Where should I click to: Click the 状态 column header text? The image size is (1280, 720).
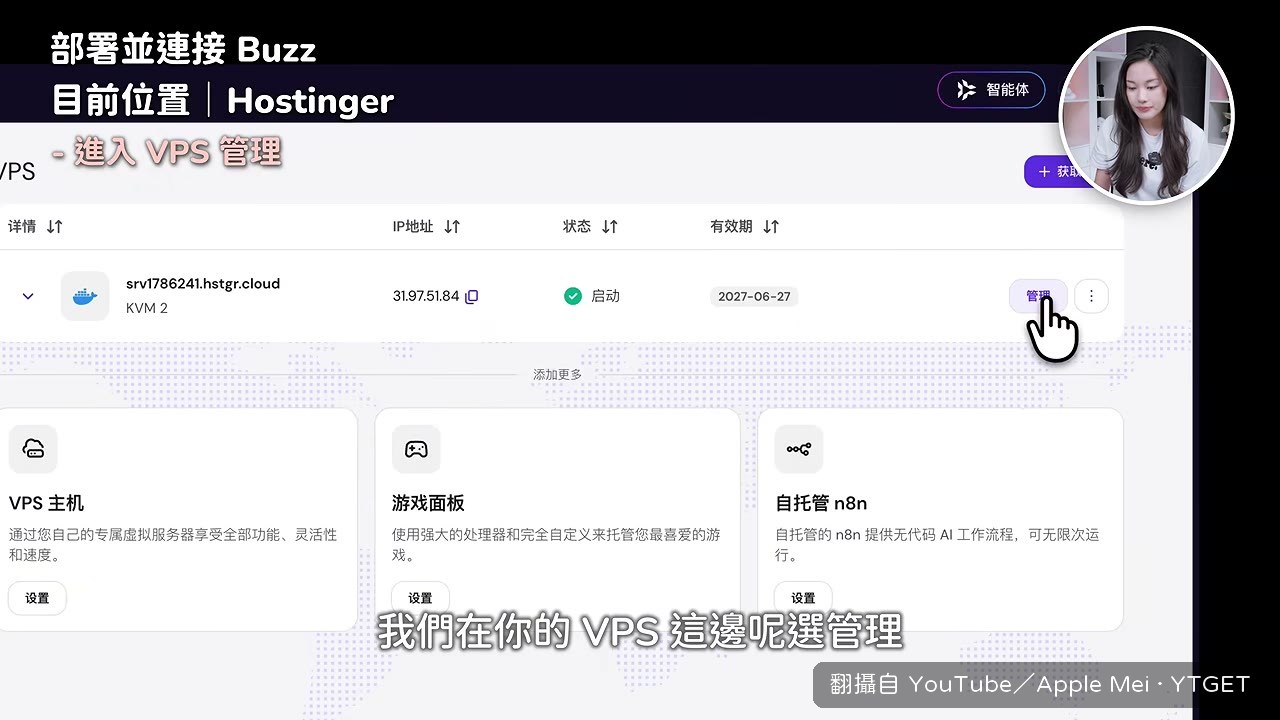coord(577,227)
